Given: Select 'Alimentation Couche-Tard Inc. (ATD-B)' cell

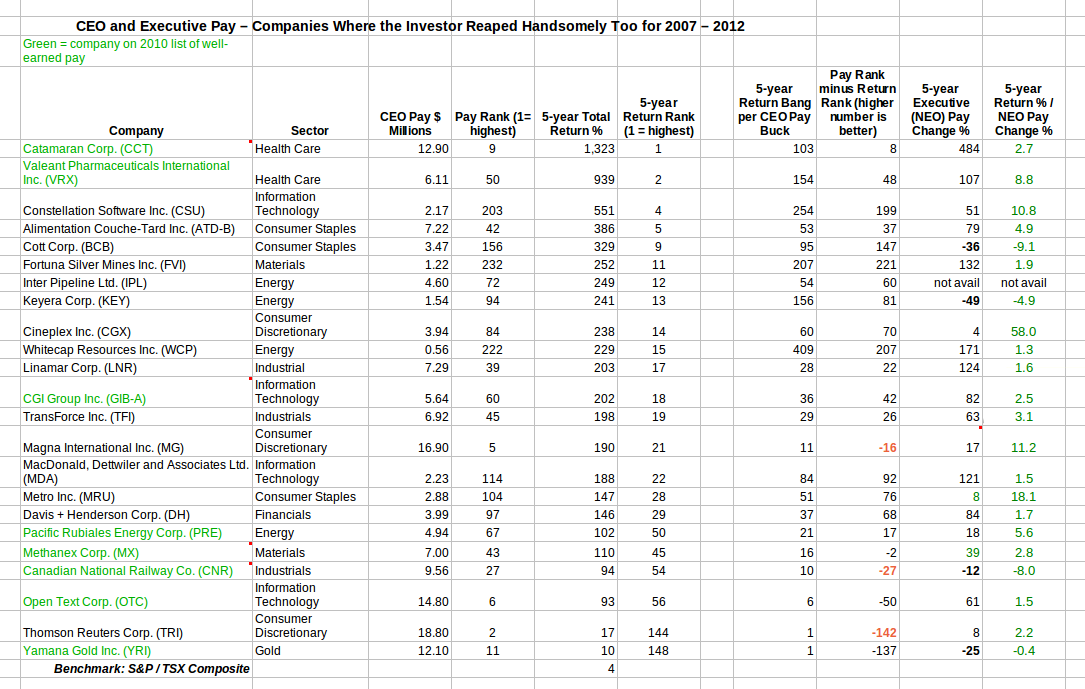Looking at the screenshot, I should (136, 229).
